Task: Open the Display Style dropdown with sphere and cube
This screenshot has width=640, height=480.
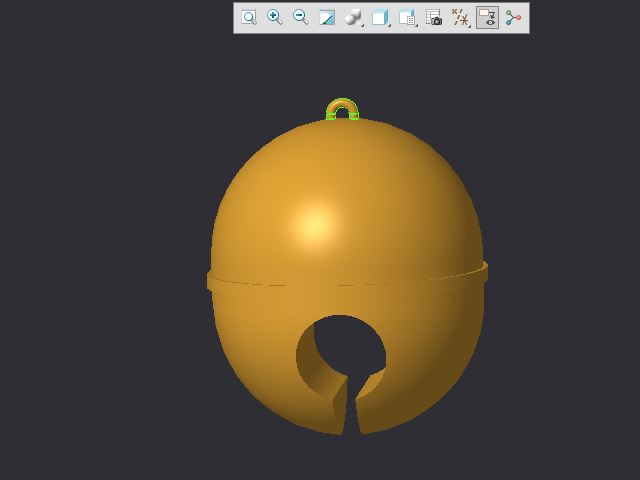Action: tap(353, 18)
